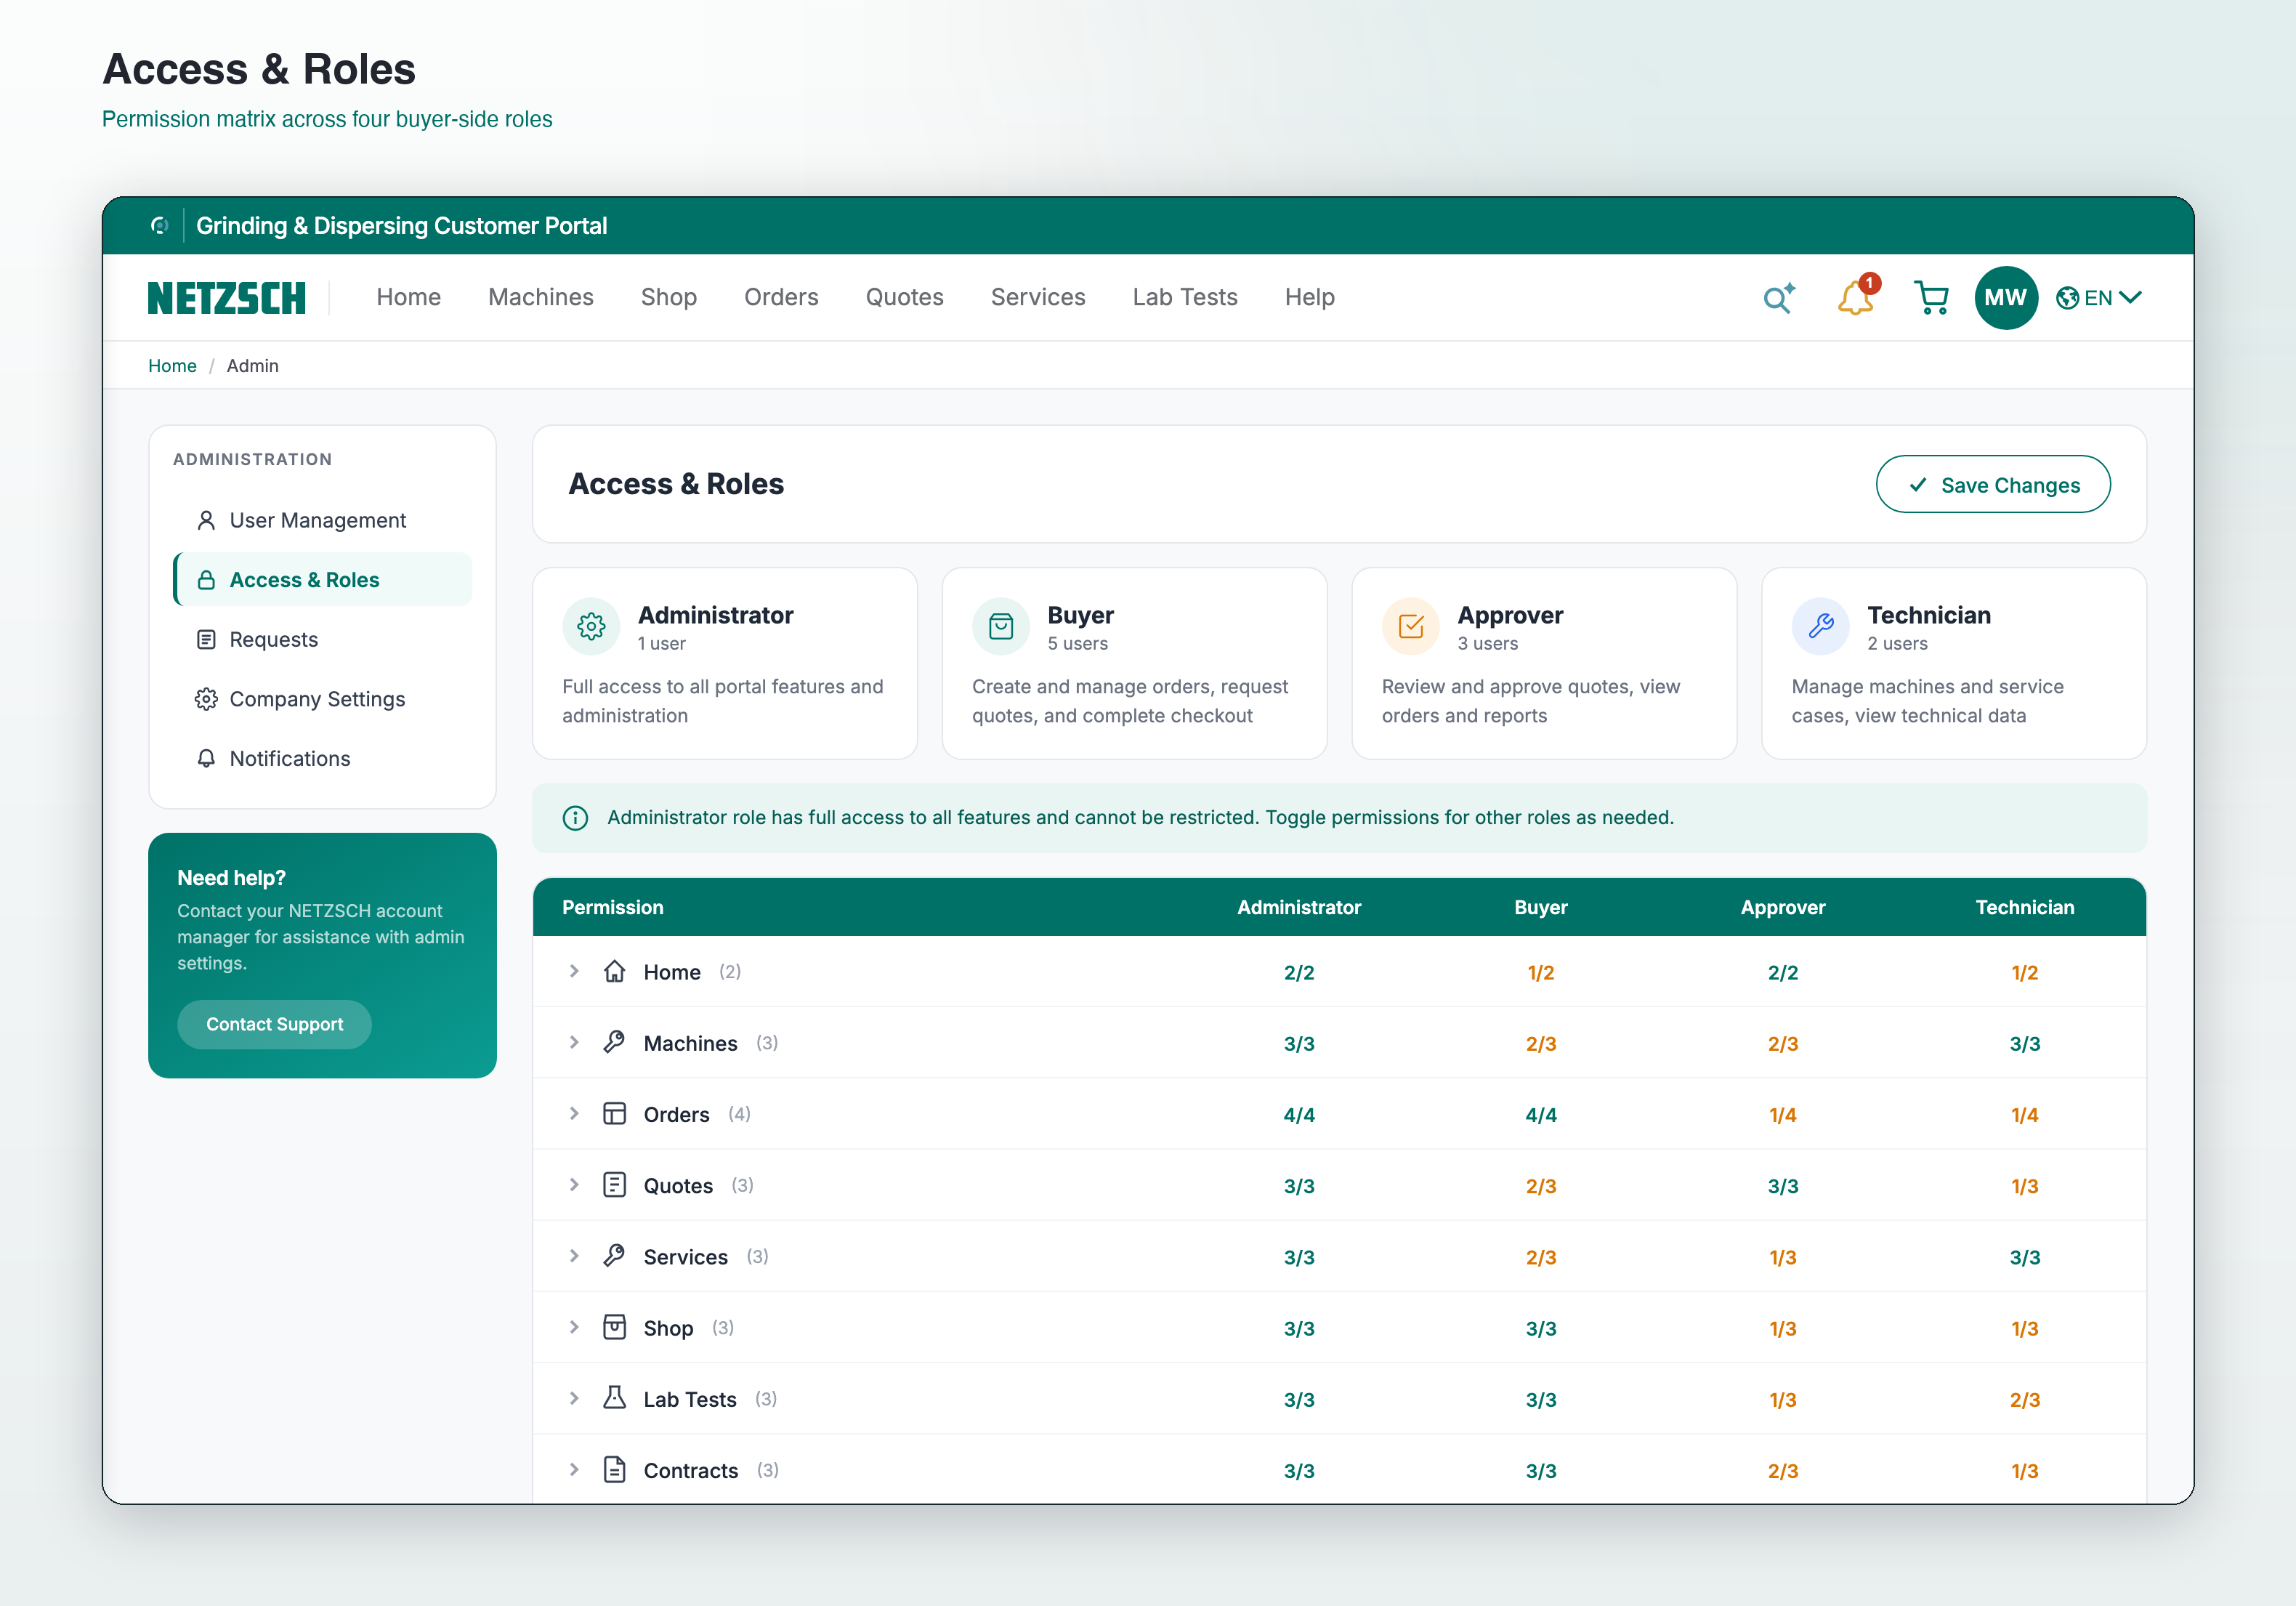Image resolution: width=2296 pixels, height=1606 pixels.
Task: Open Requests in the sidebar
Action: point(322,639)
